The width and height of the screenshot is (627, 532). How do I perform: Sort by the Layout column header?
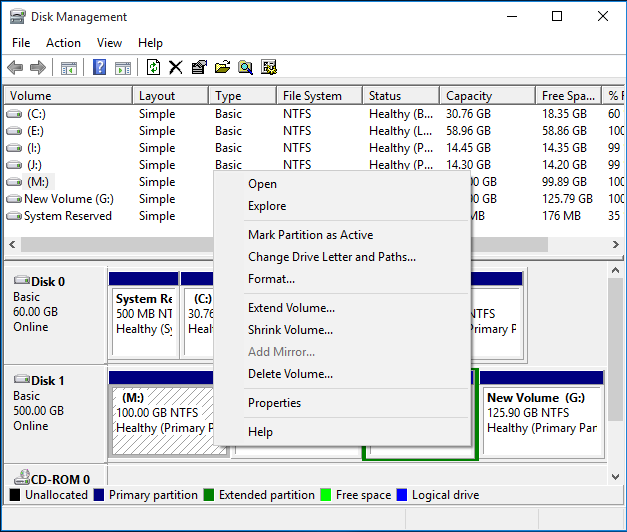click(170, 96)
